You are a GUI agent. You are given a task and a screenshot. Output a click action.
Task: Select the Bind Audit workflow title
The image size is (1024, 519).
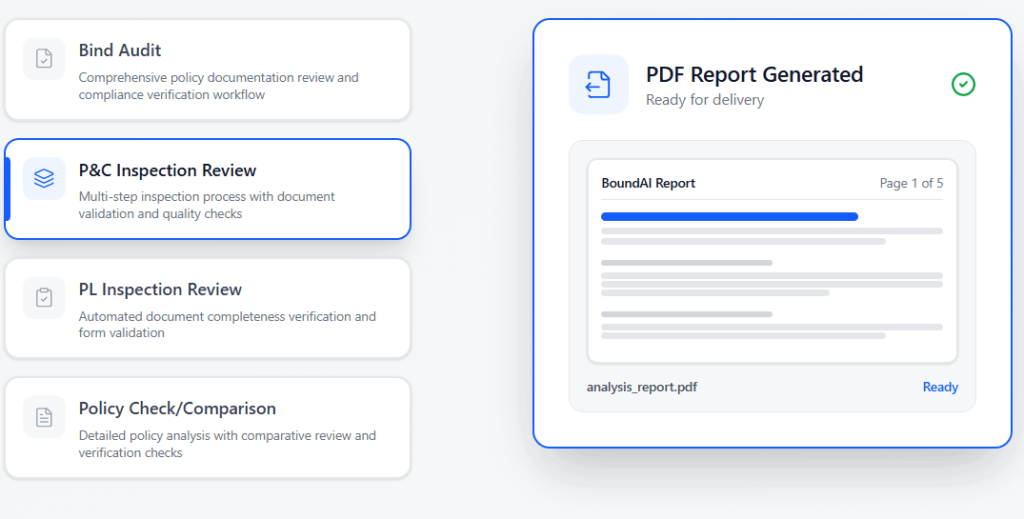click(120, 50)
